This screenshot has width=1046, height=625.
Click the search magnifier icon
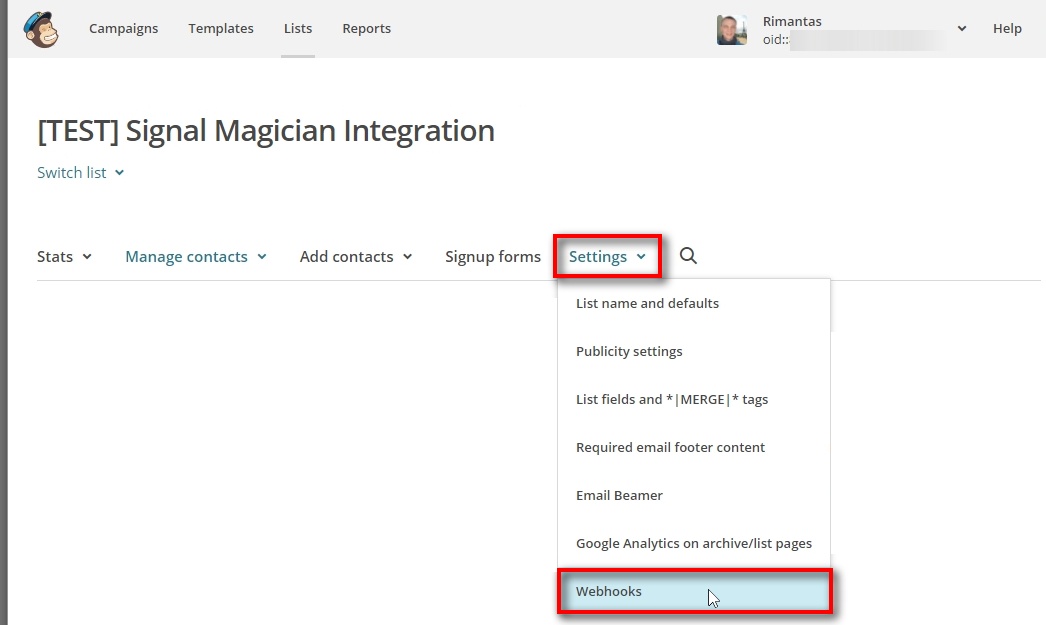688,256
